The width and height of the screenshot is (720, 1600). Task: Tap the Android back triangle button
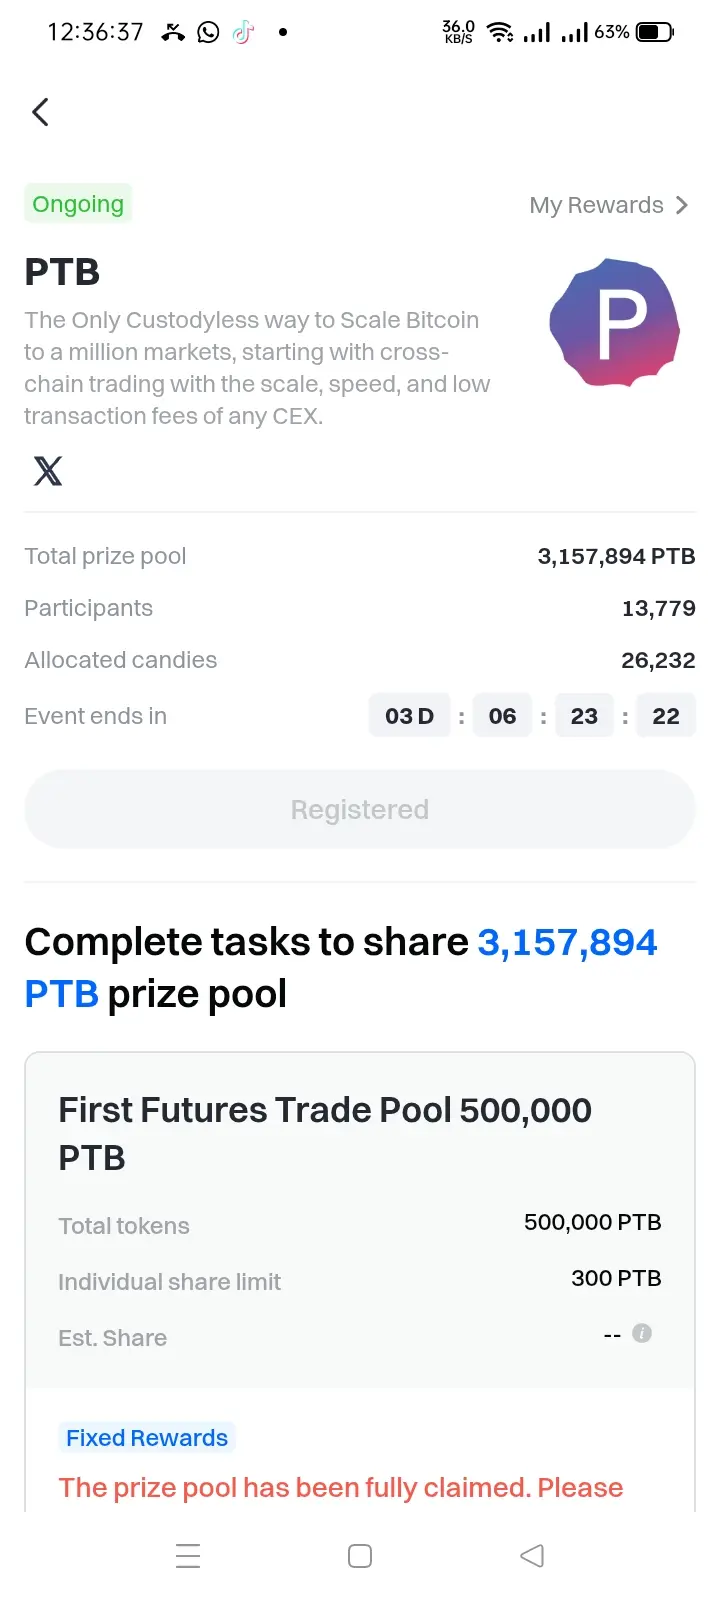(532, 1556)
